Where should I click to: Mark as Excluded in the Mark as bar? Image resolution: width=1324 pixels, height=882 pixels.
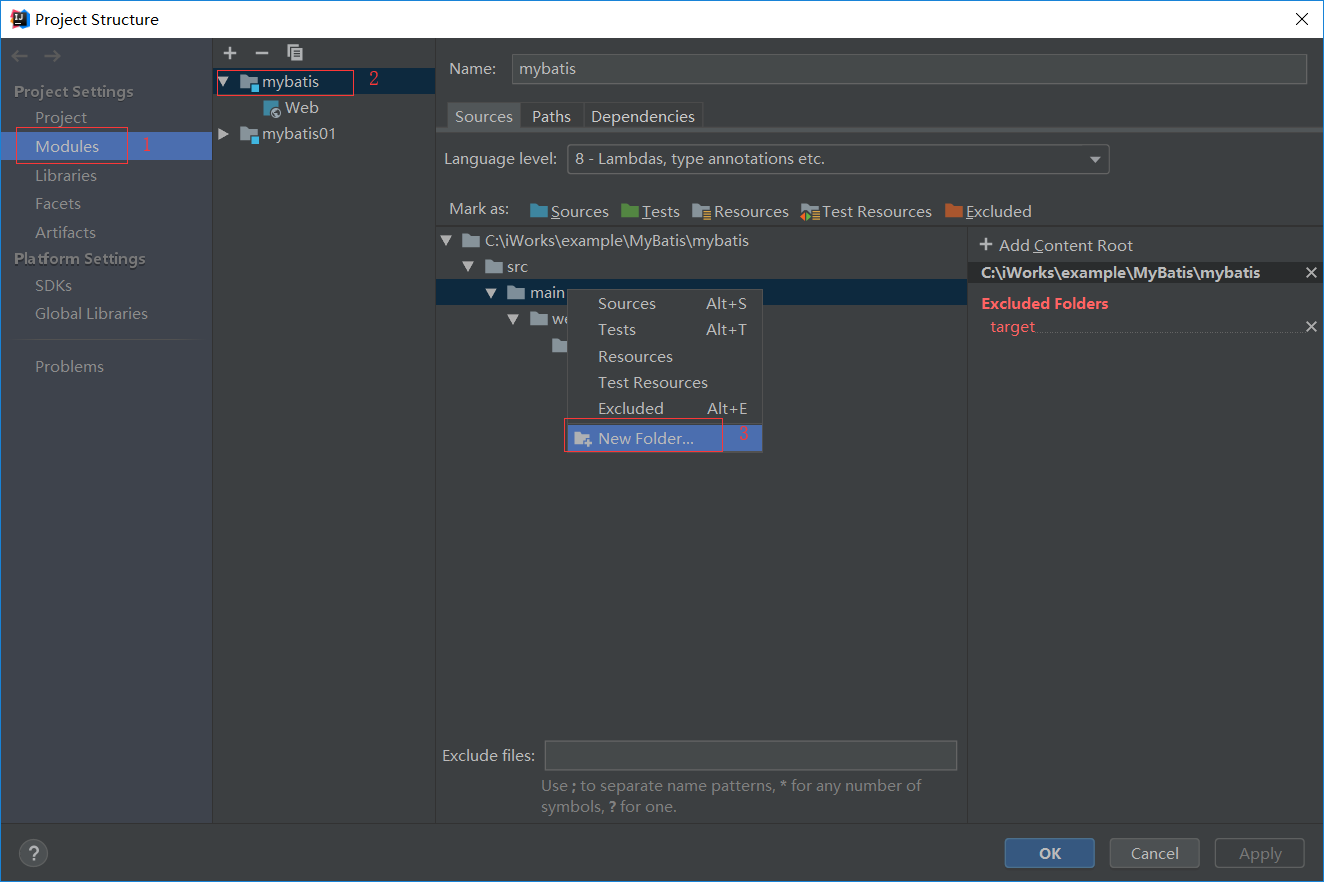pyautogui.click(x=988, y=211)
